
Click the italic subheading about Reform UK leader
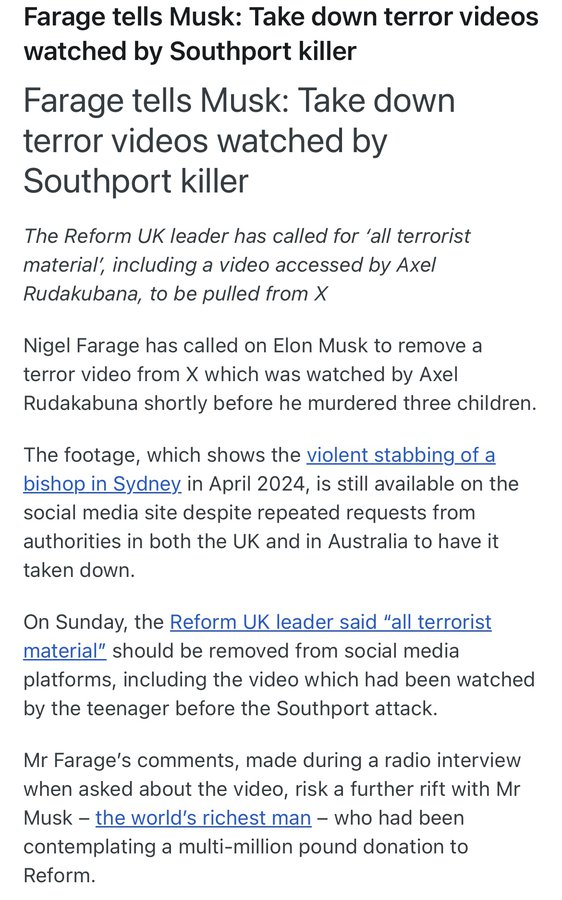[247, 265]
